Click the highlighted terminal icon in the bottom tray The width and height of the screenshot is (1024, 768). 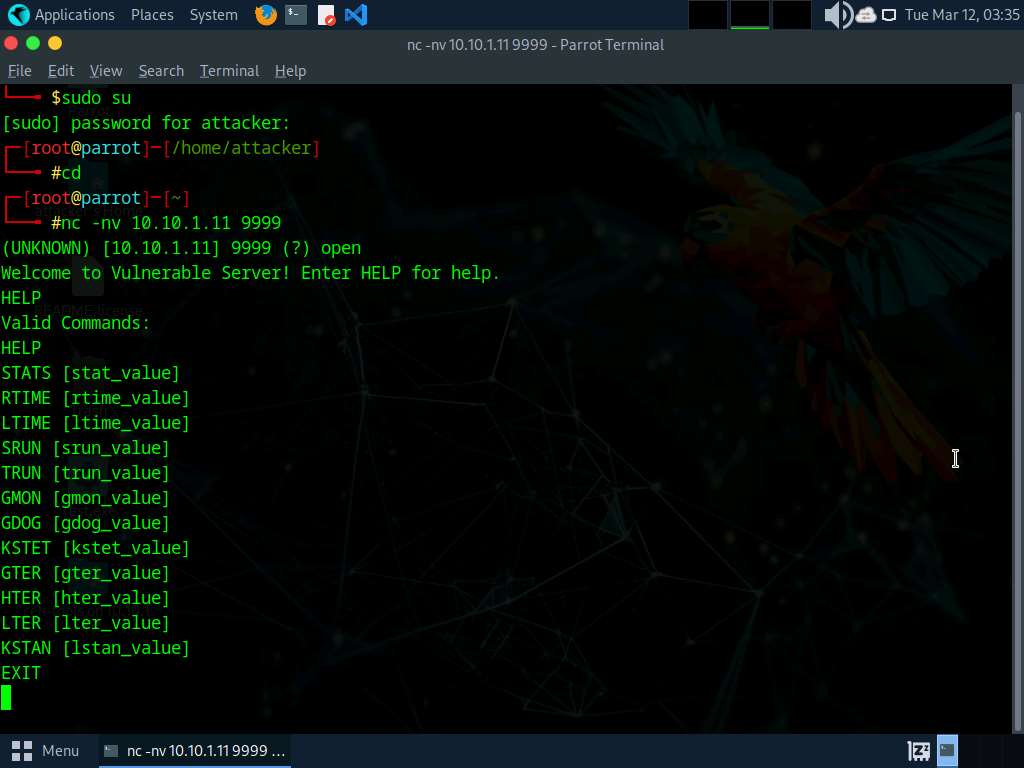point(947,750)
